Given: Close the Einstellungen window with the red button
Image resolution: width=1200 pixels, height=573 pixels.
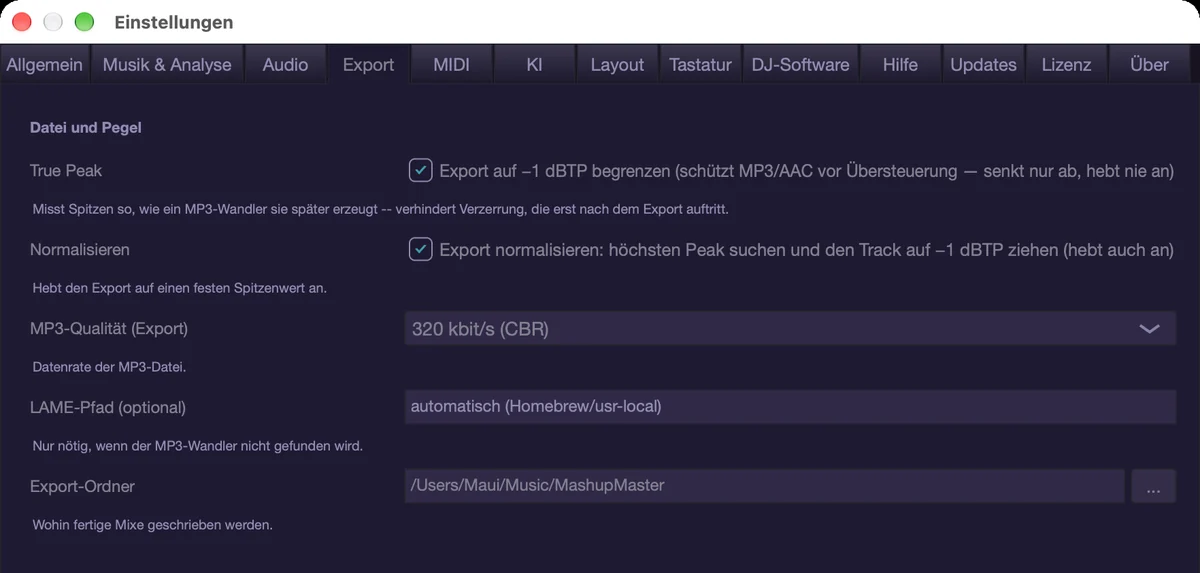Looking at the screenshot, I should (22, 22).
